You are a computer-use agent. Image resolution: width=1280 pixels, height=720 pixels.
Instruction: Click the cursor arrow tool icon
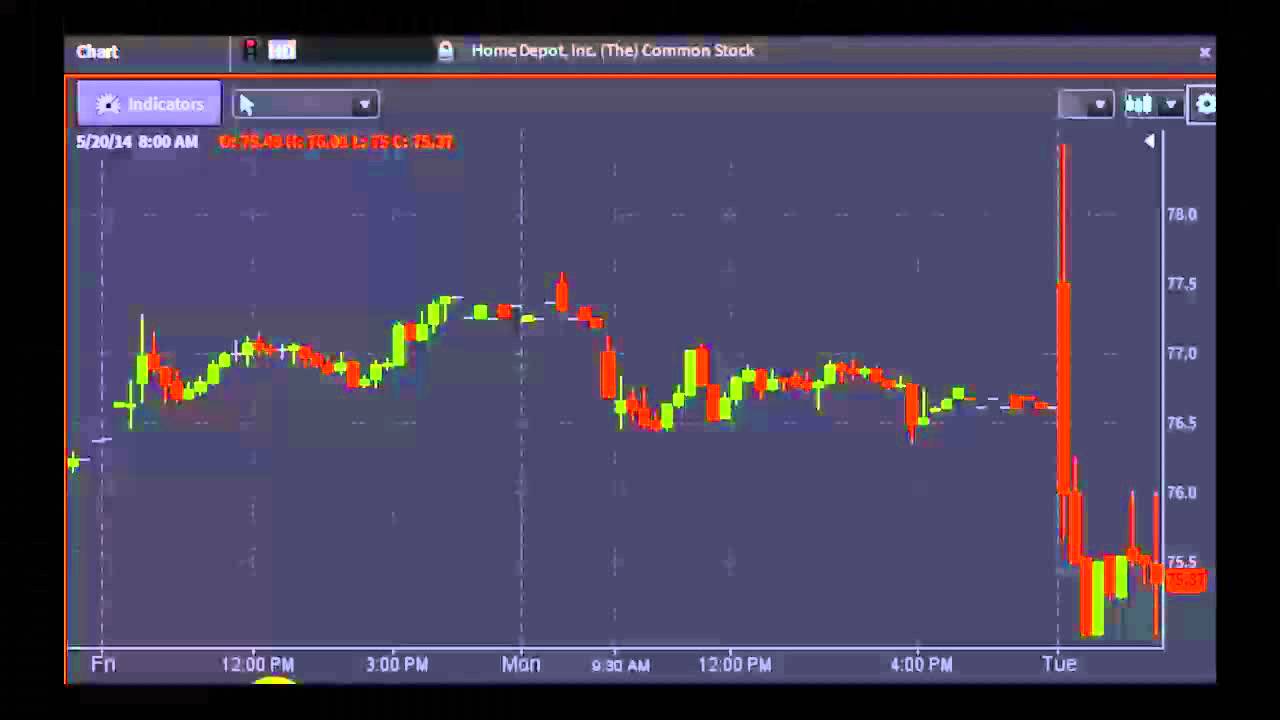pos(247,104)
